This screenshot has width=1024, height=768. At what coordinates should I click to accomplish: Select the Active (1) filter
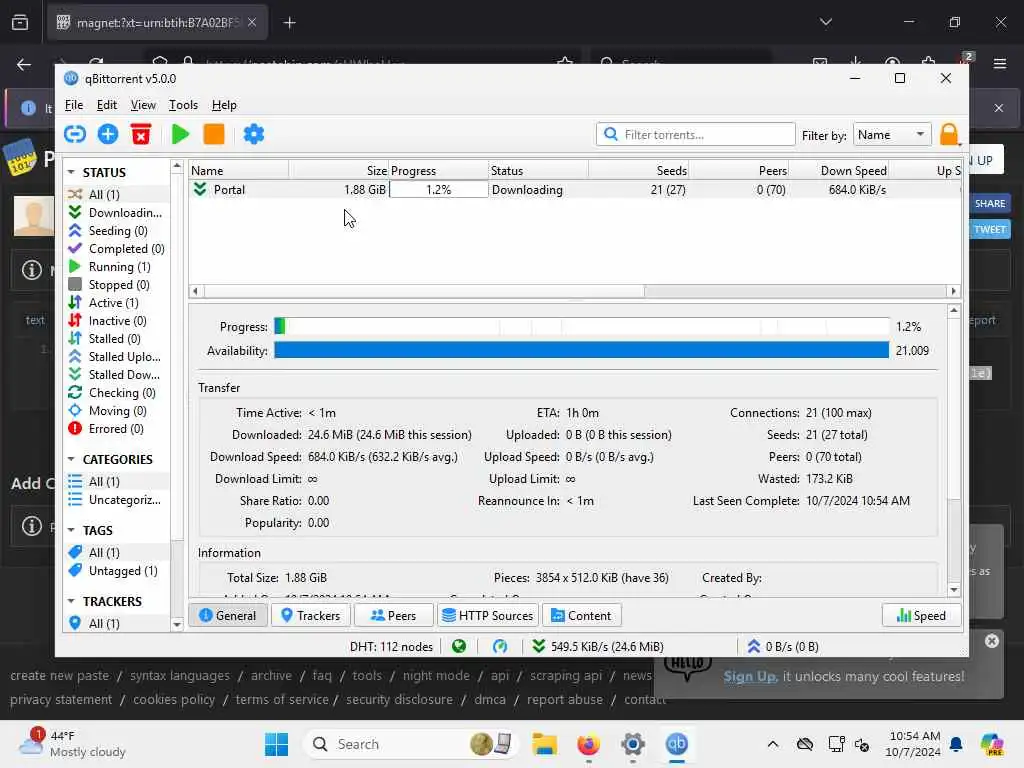pos(116,302)
